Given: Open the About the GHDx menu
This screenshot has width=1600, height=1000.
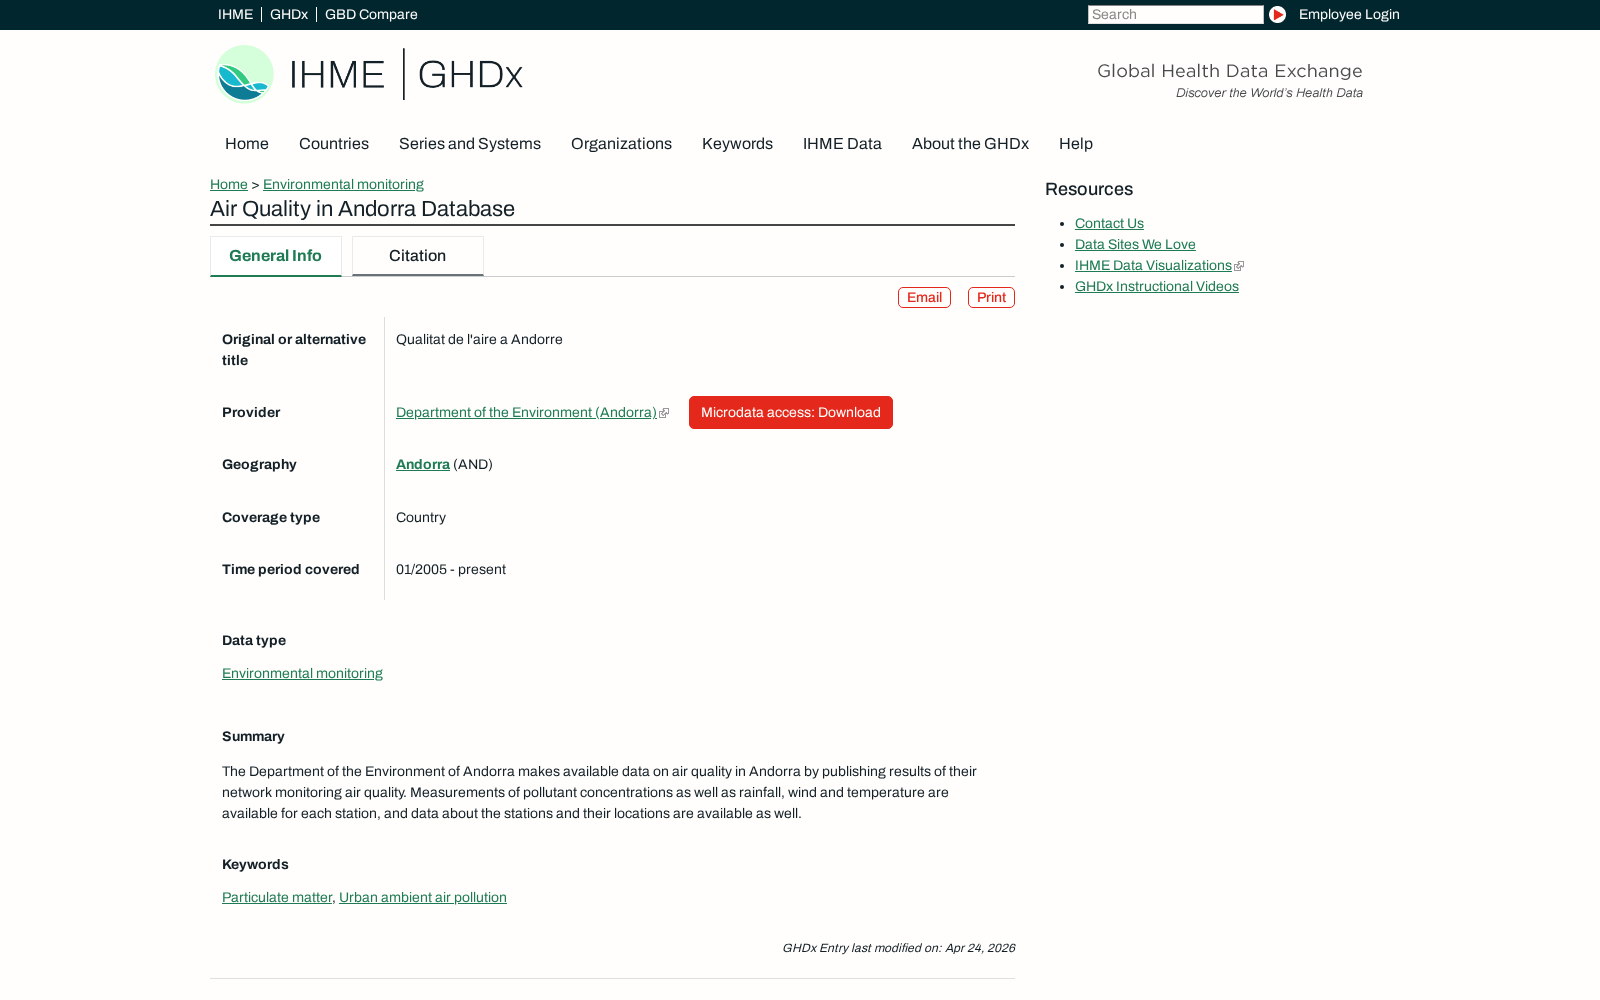Looking at the screenshot, I should tap(970, 144).
